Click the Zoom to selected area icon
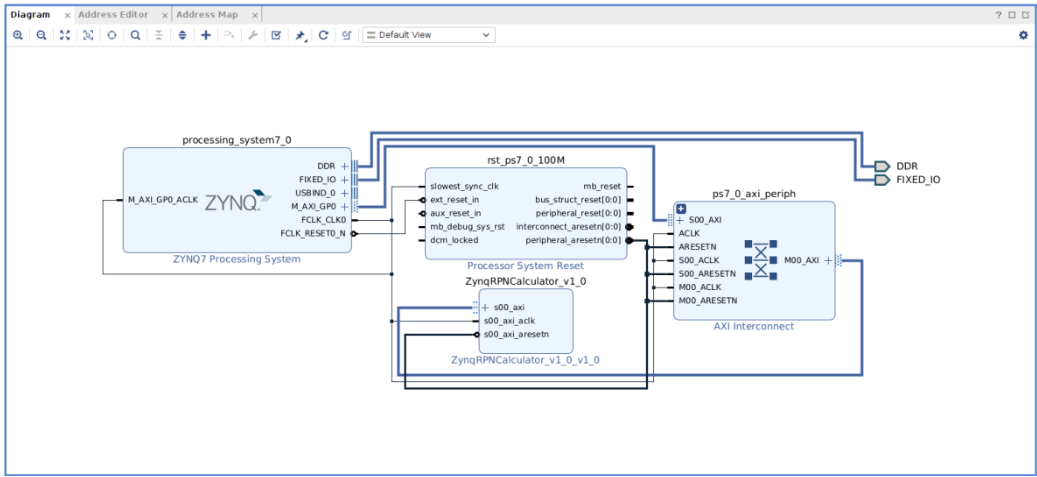 pyautogui.click(x=88, y=35)
